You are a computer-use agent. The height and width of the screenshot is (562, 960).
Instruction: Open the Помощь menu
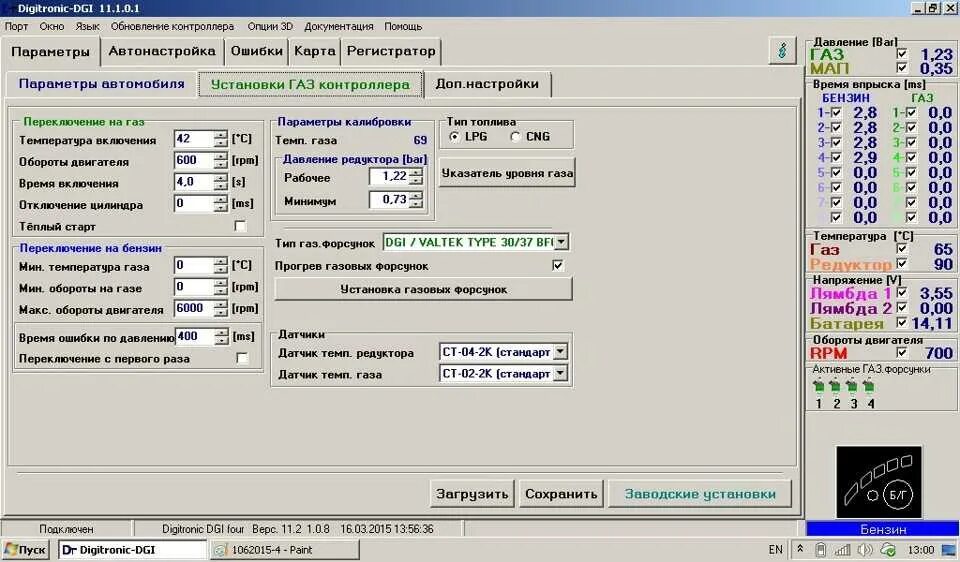click(x=403, y=26)
